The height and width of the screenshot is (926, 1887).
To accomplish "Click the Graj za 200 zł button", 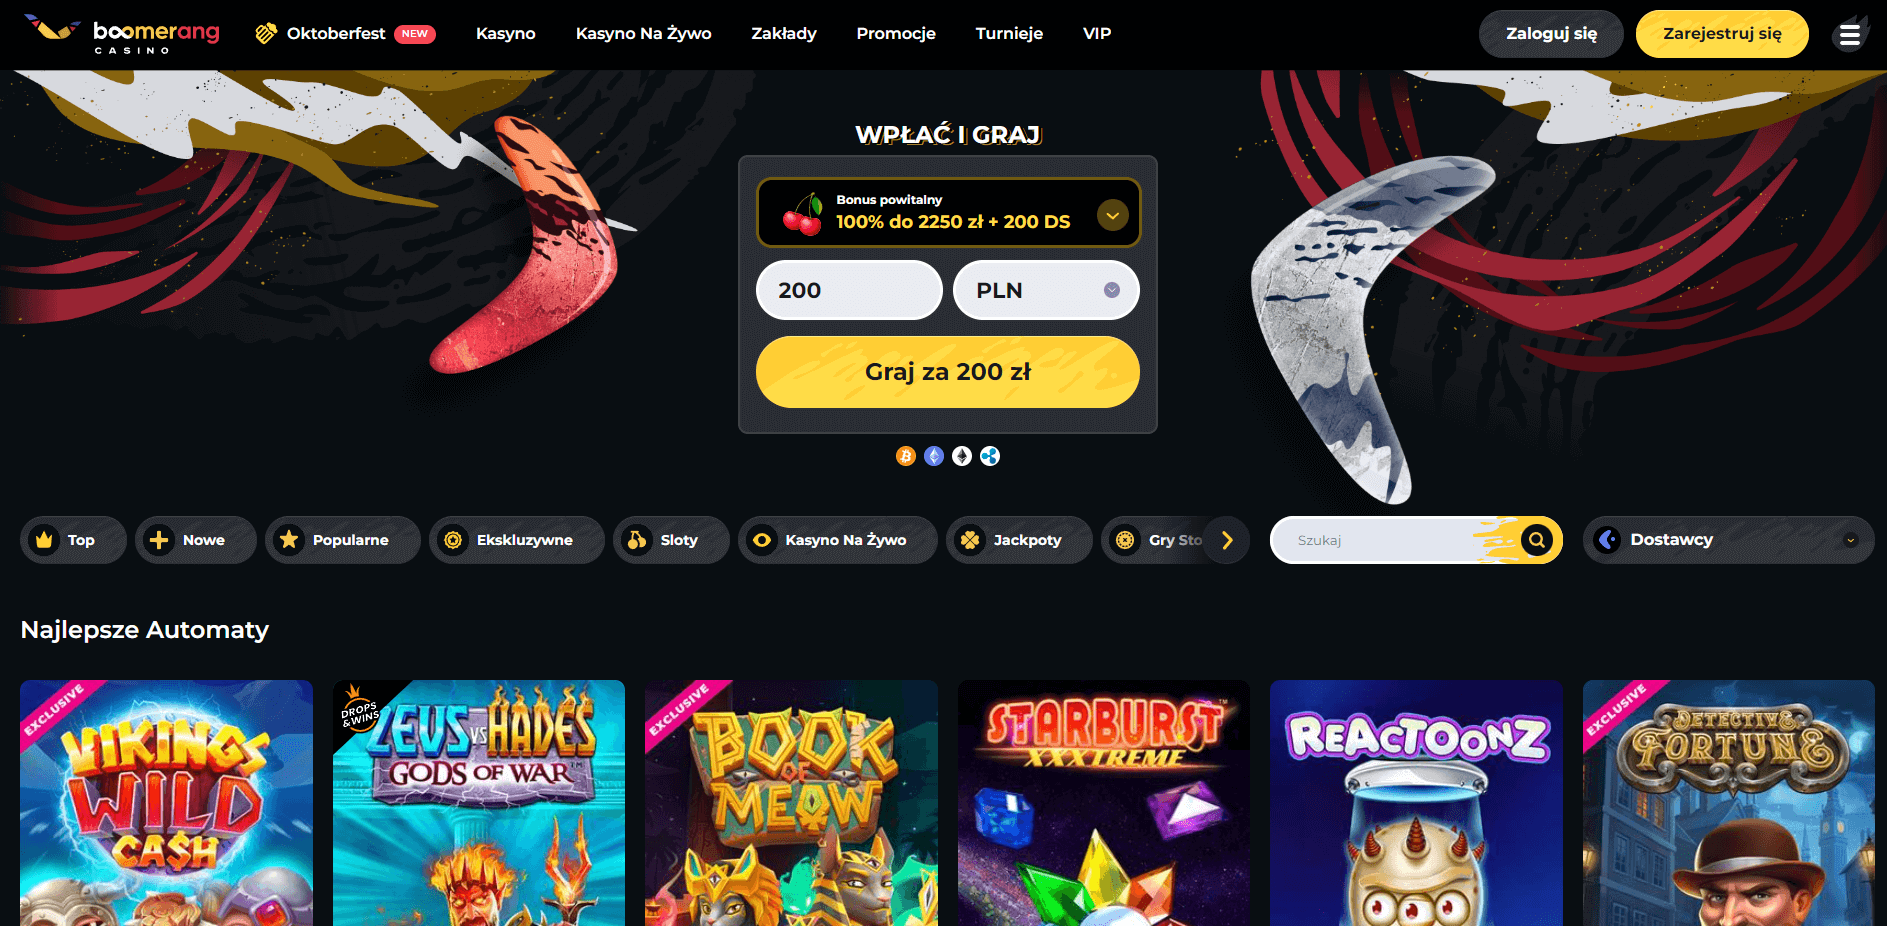I will pos(948,372).
